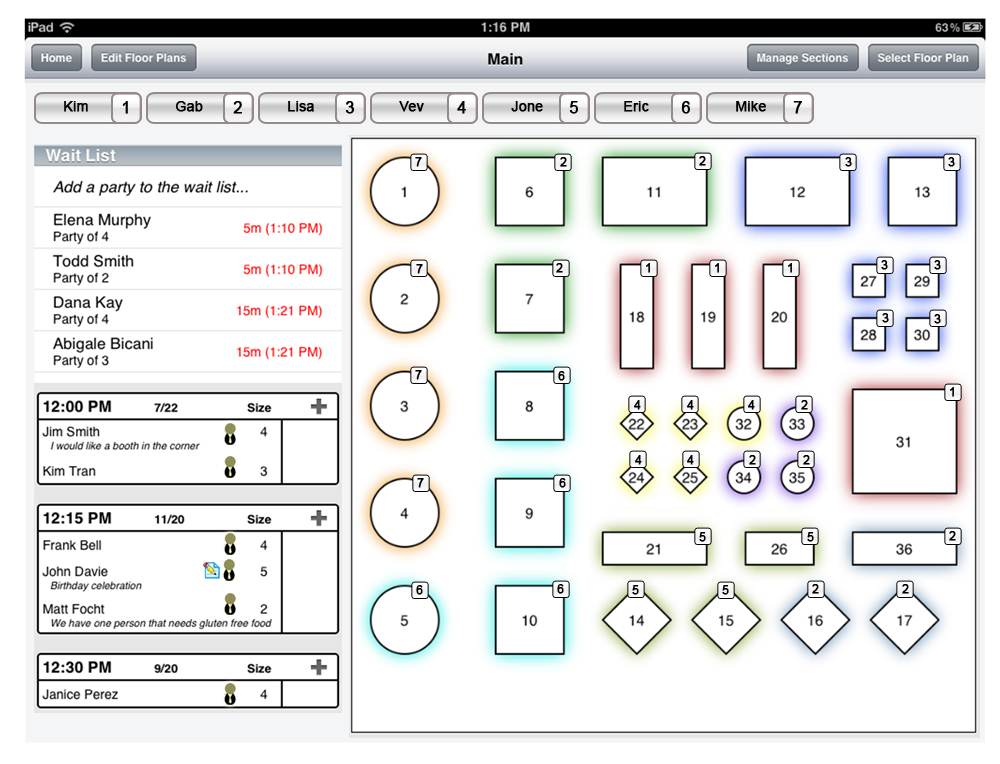Select large square table 31
1000x764 pixels.
point(904,441)
